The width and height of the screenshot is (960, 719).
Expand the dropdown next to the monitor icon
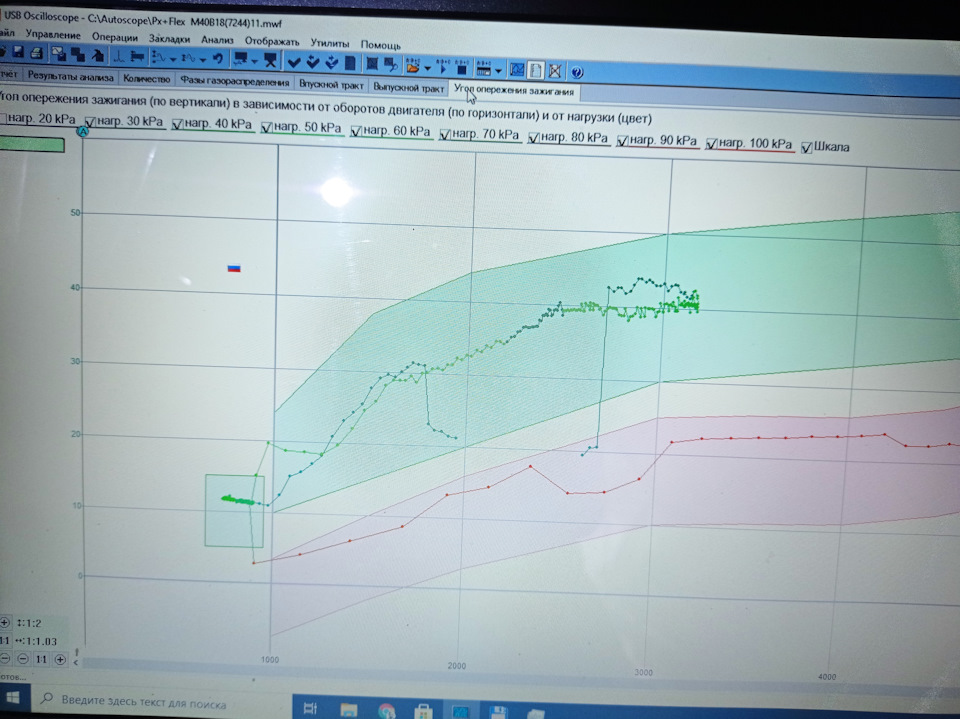tap(254, 61)
